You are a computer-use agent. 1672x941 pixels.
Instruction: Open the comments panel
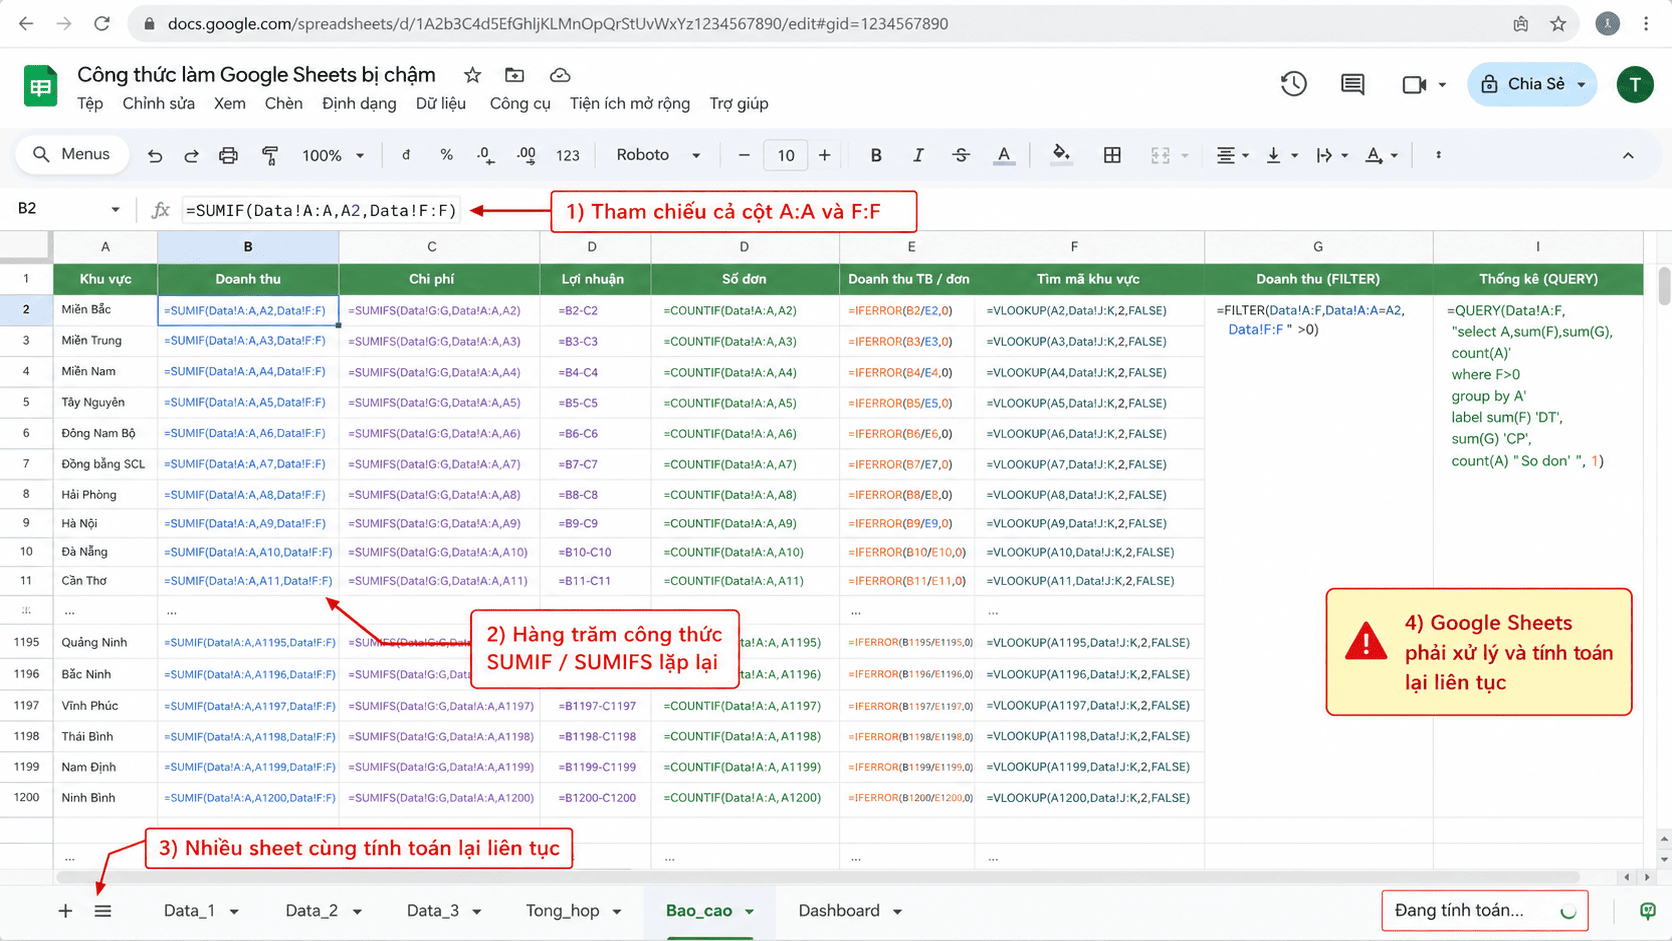coord(1352,84)
